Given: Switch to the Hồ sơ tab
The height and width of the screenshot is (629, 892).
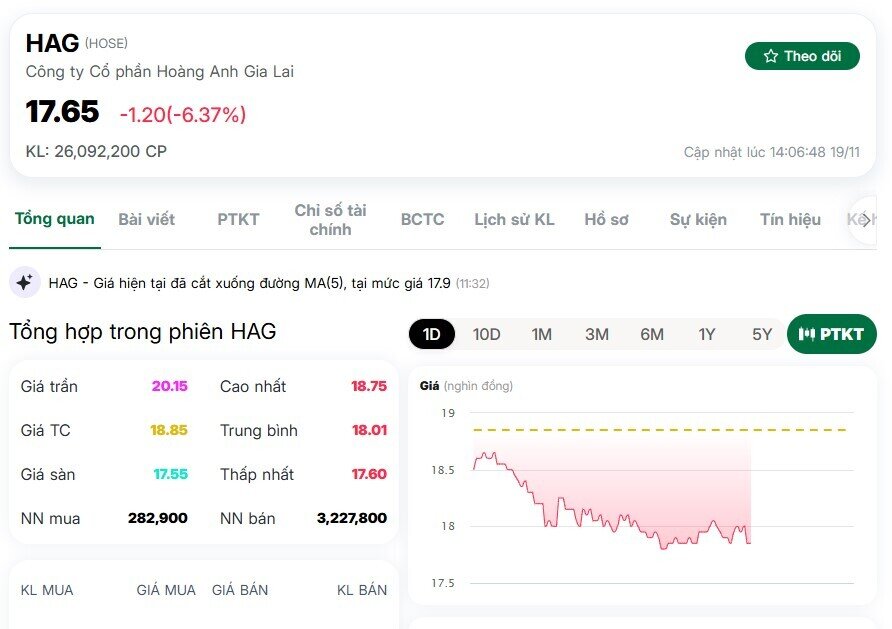Looking at the screenshot, I should [607, 219].
